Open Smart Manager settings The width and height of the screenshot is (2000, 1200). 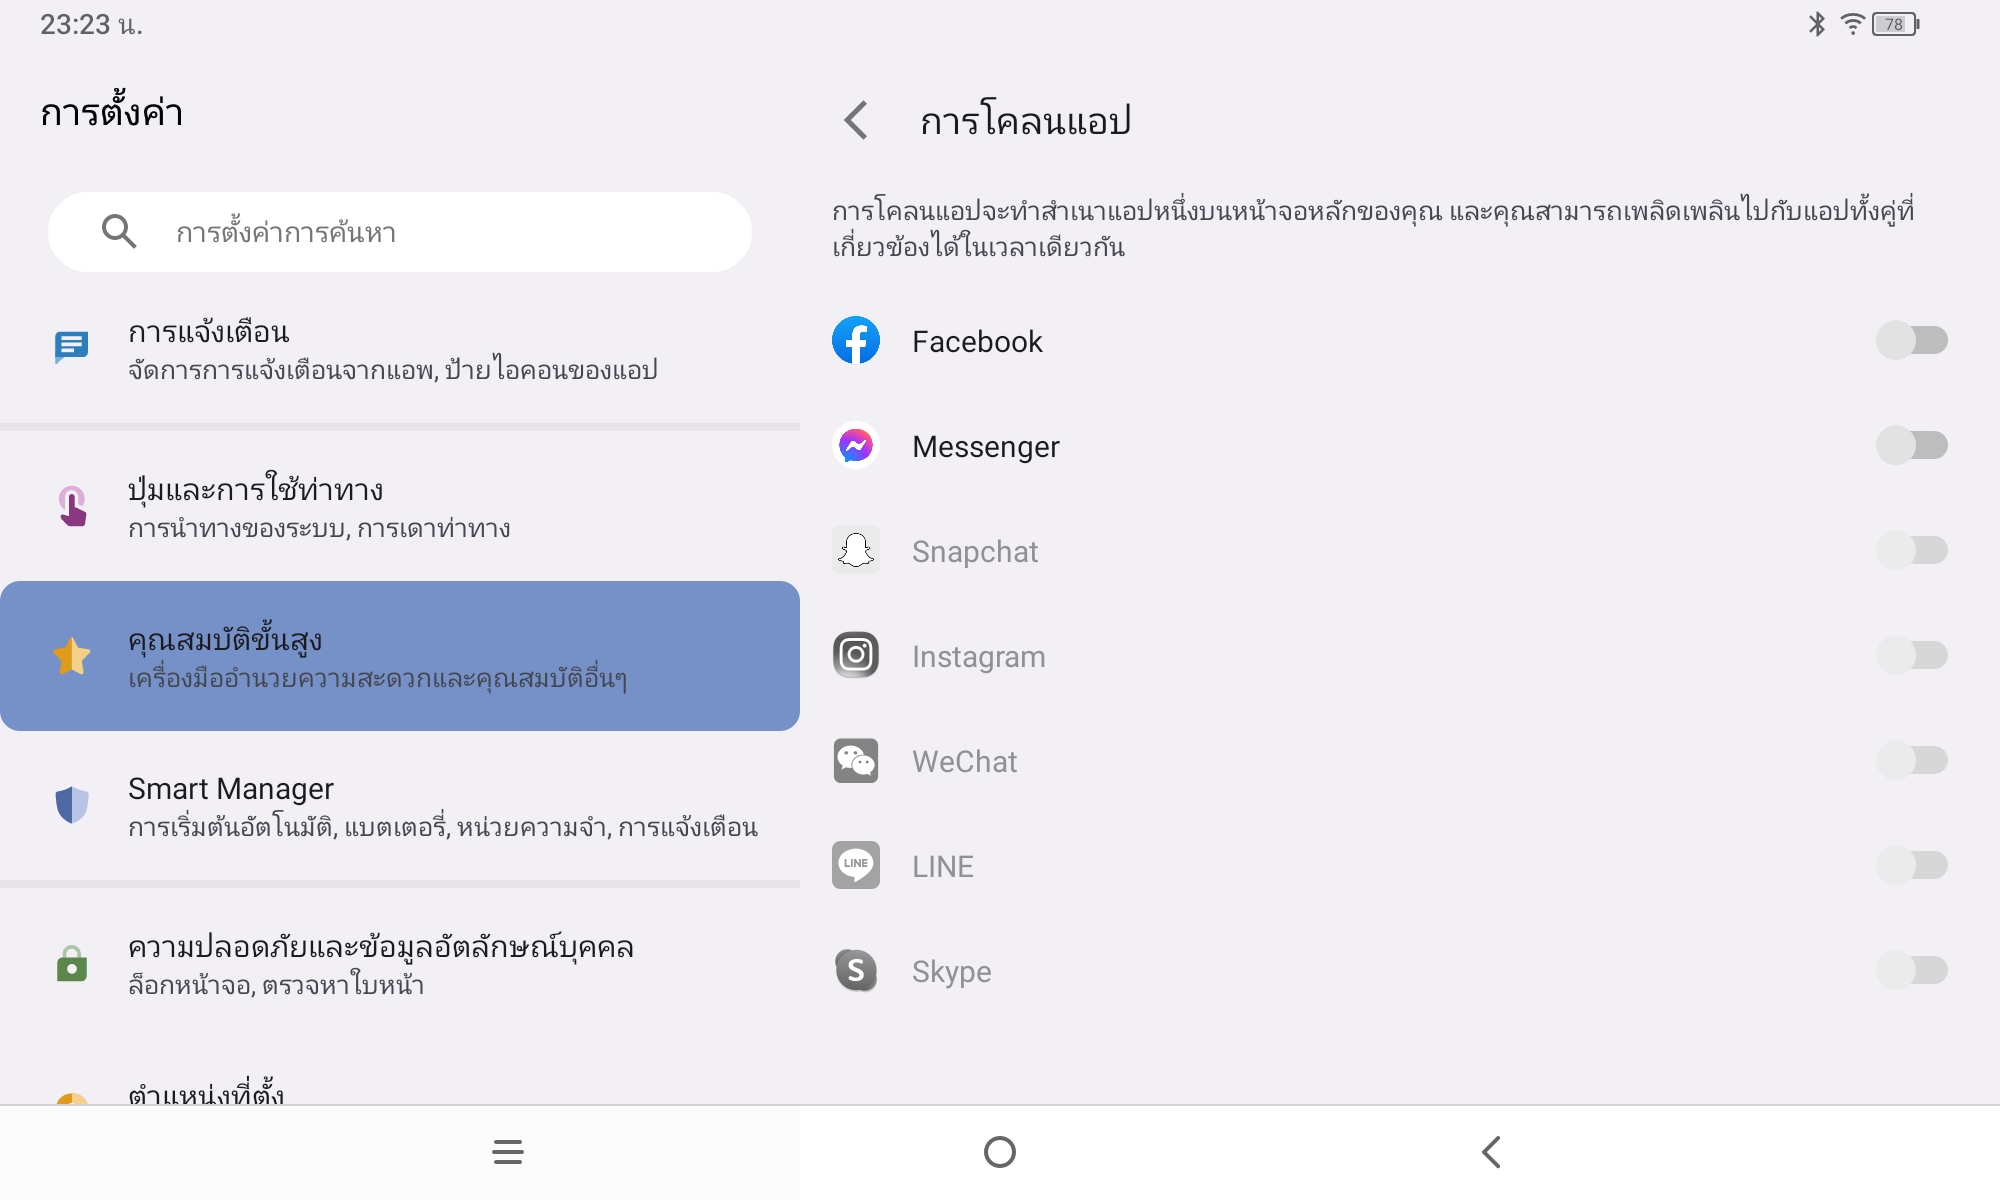pyautogui.click(x=400, y=806)
